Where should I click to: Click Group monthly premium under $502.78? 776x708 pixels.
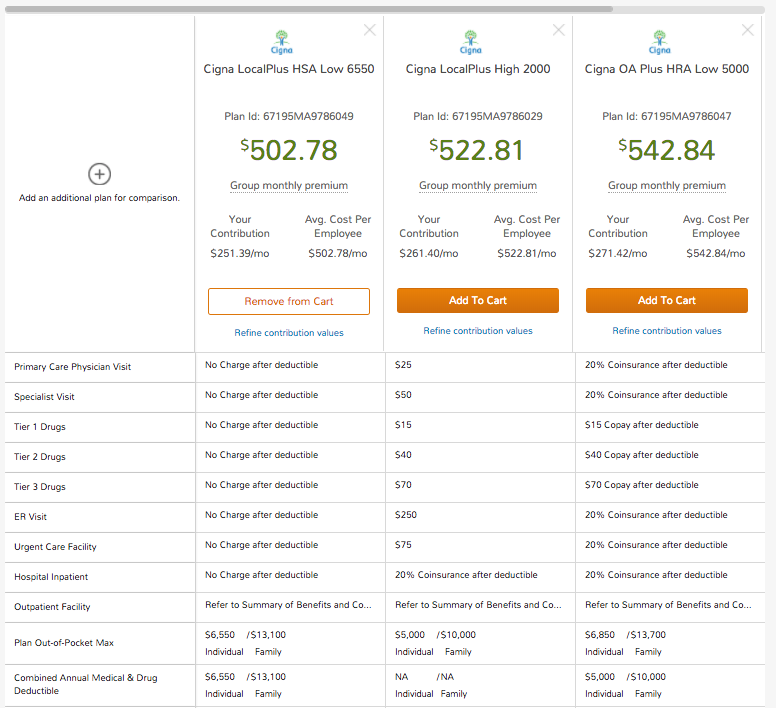289,186
